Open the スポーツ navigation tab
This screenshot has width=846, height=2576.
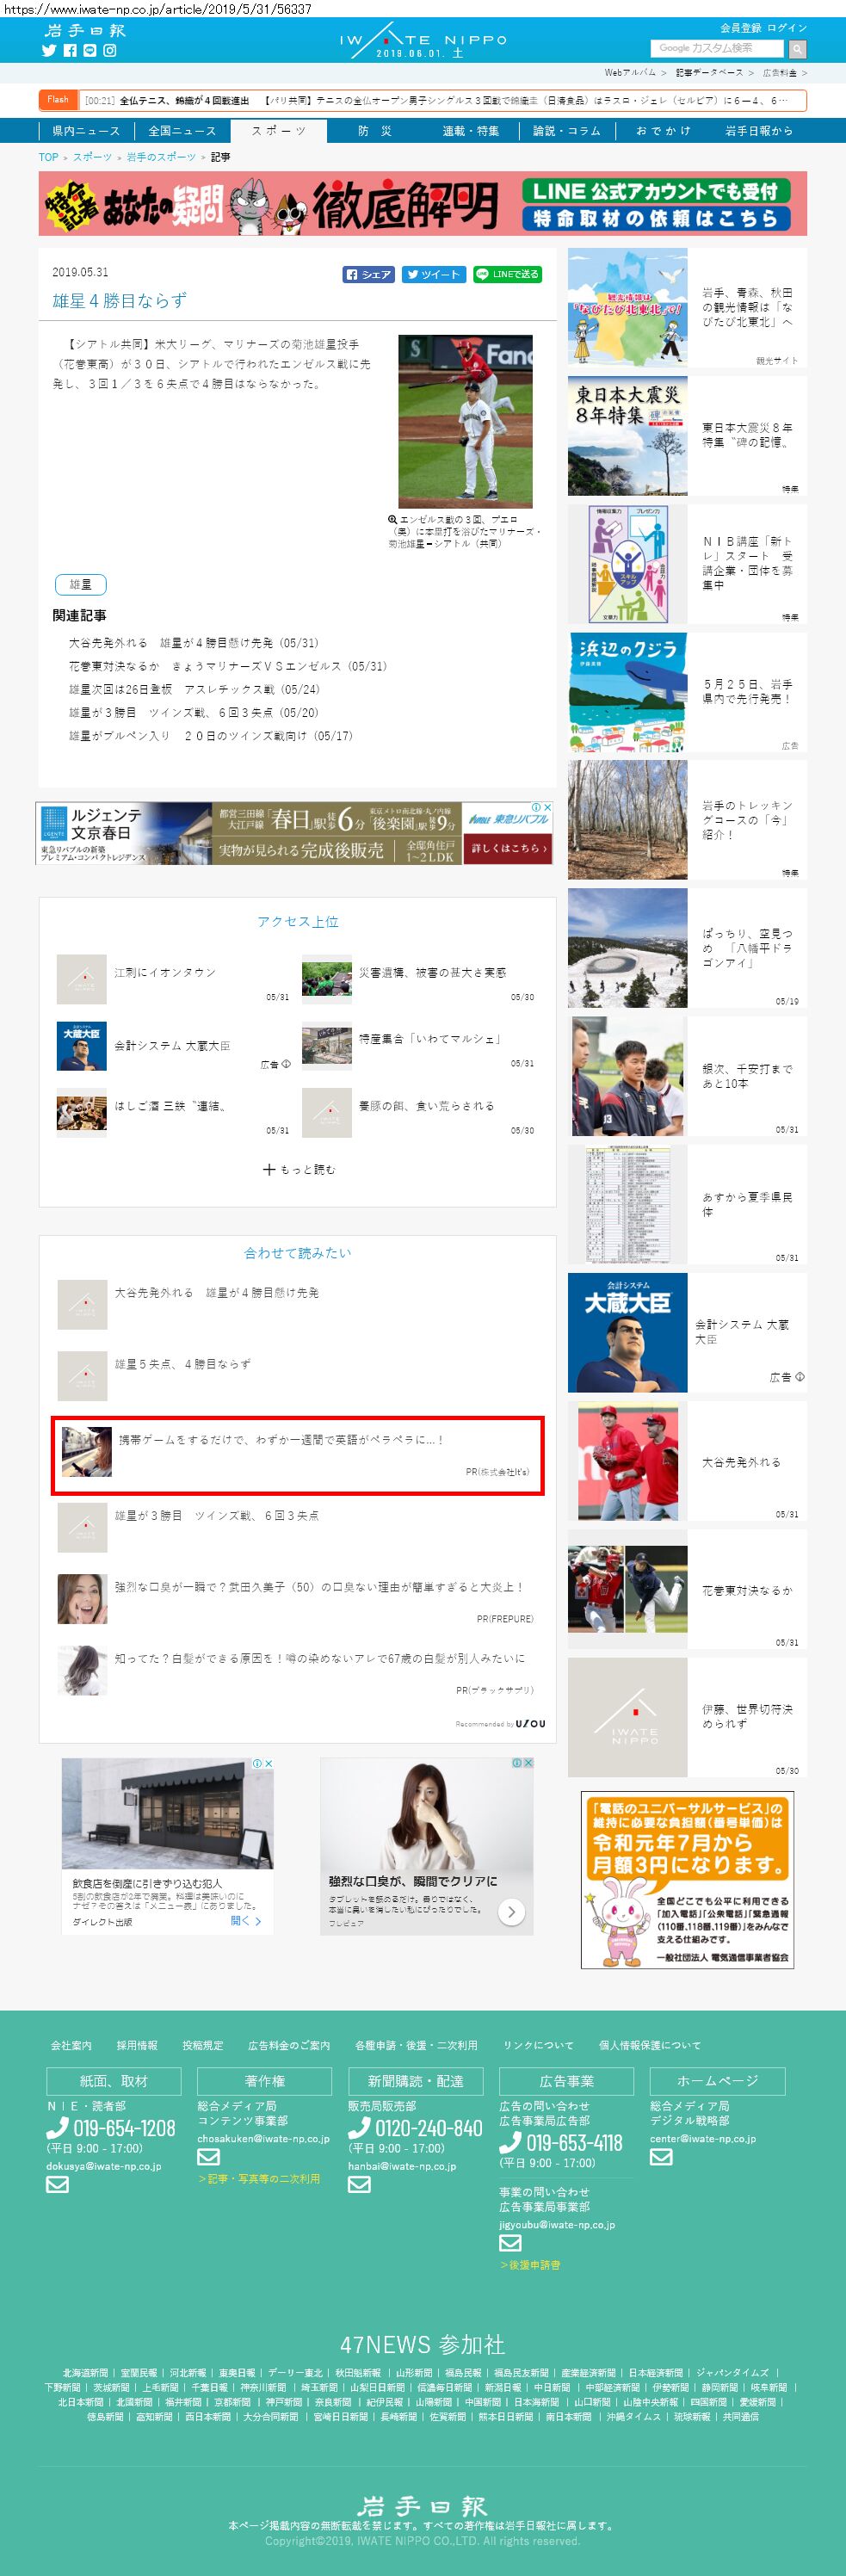279,131
